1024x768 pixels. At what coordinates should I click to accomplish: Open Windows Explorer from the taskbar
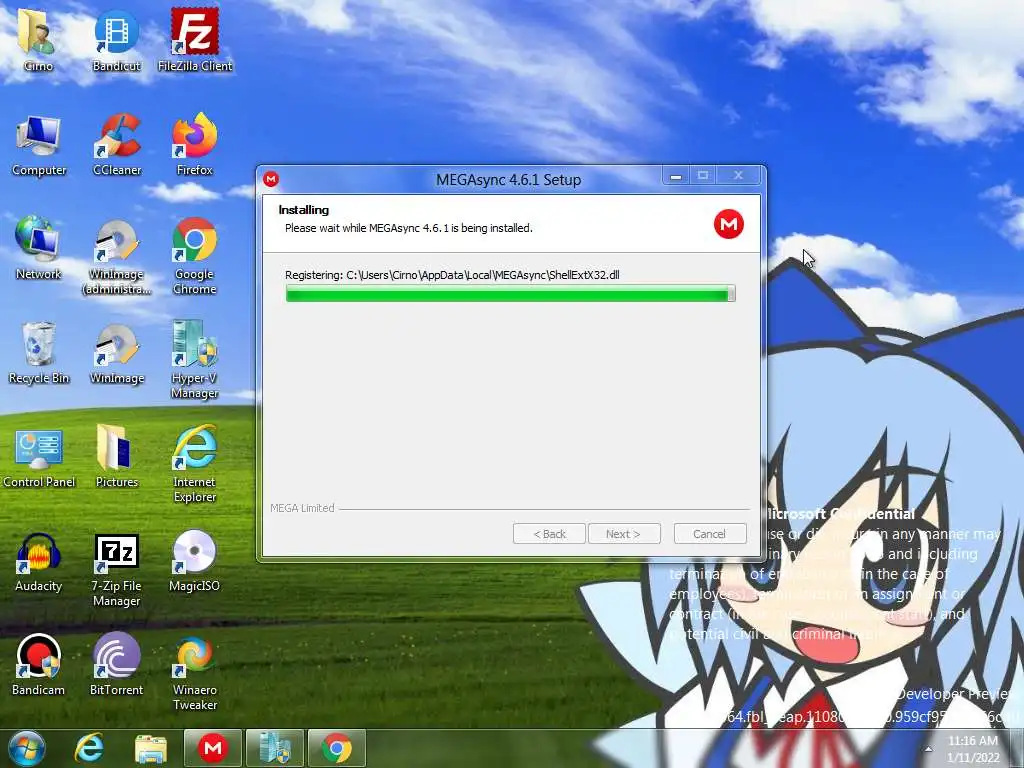click(x=151, y=748)
